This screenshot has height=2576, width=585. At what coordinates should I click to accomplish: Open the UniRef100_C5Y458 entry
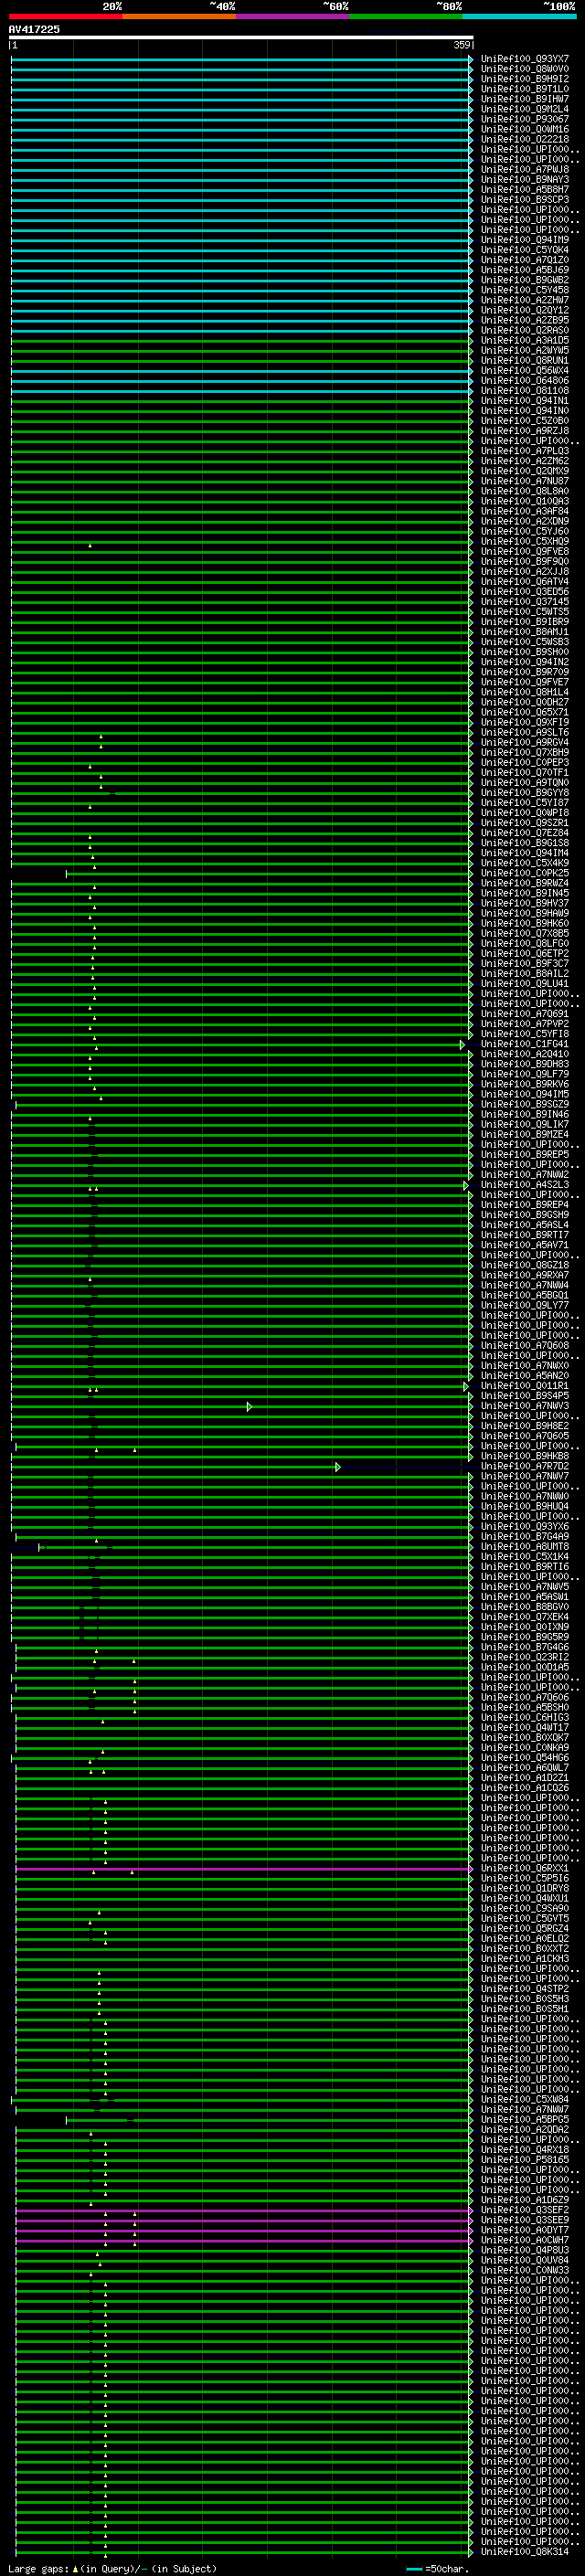pyautogui.click(x=524, y=290)
